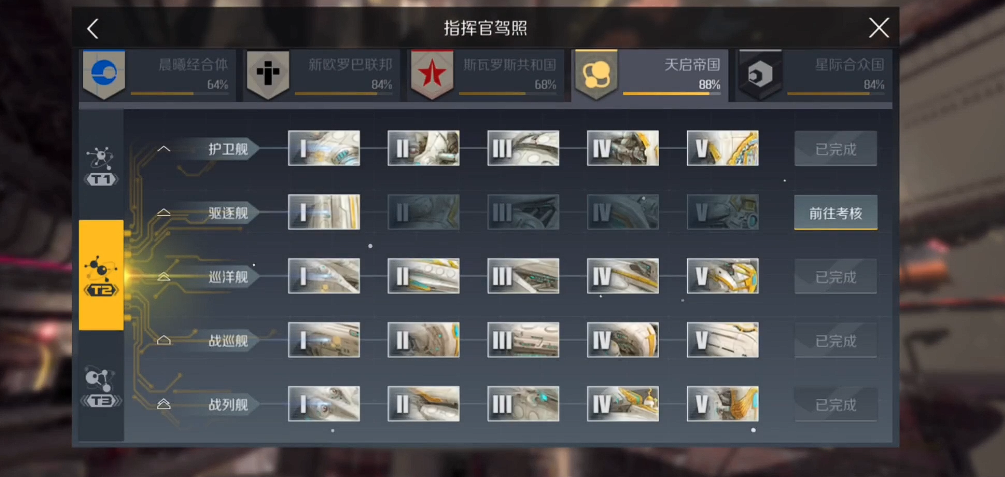Open 巡洋舰 level V license thumbnail
The width and height of the screenshot is (1005, 477).
tap(723, 276)
